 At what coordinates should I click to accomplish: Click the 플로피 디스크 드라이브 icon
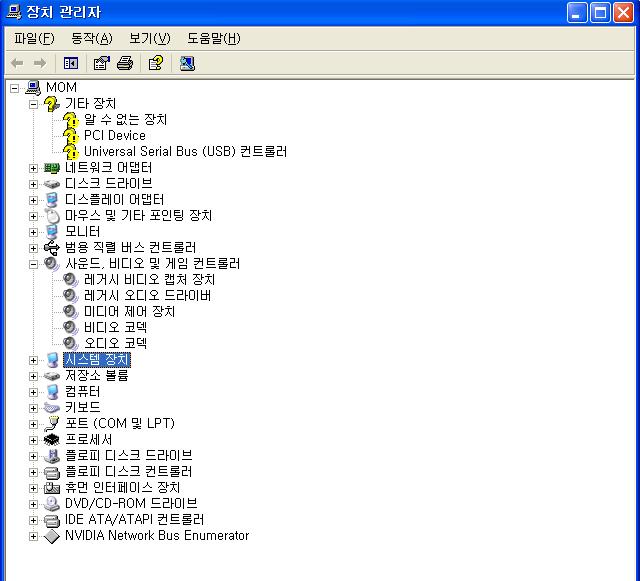pos(52,456)
